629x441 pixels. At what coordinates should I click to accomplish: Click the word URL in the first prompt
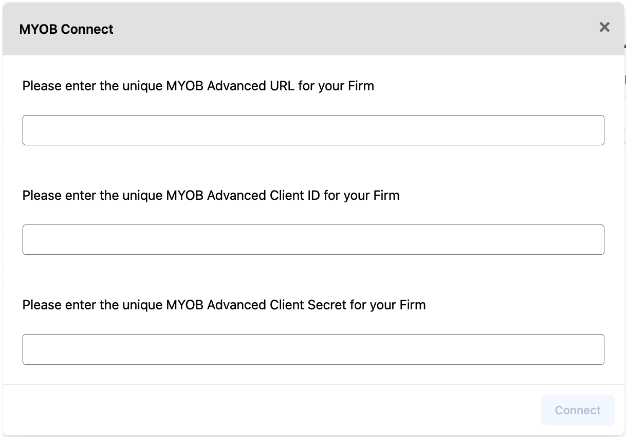[282, 86]
